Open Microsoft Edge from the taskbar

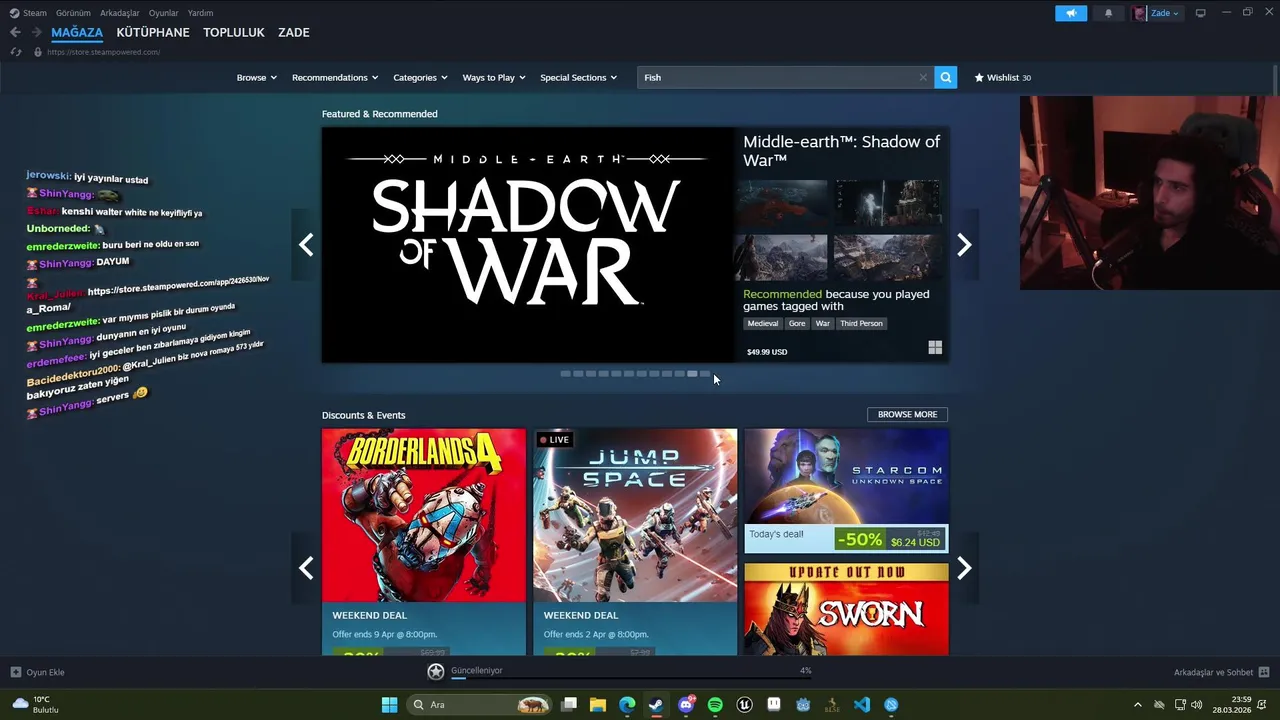(x=627, y=705)
